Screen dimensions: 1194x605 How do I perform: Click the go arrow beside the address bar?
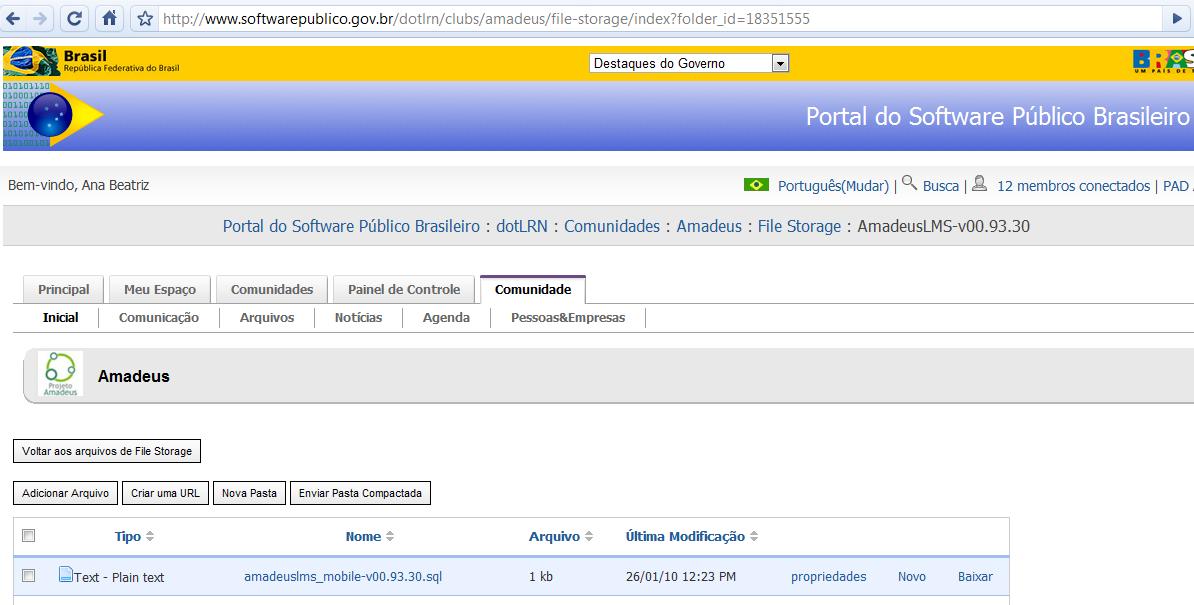1177,18
